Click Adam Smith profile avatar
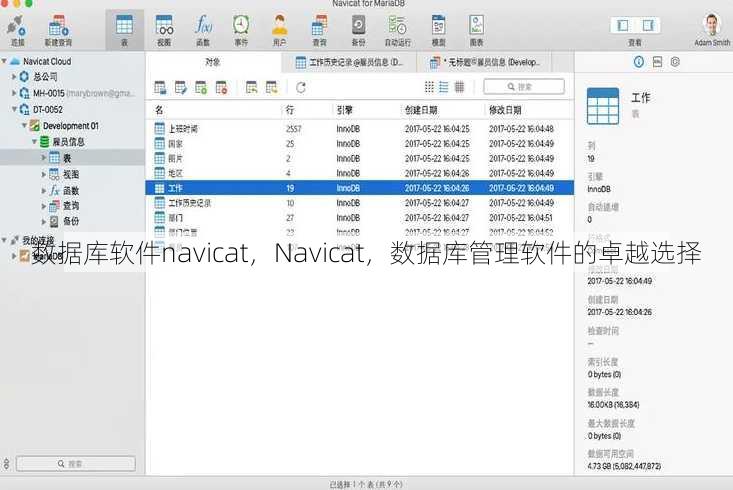Image resolution: width=733 pixels, height=490 pixels. [x=712, y=25]
